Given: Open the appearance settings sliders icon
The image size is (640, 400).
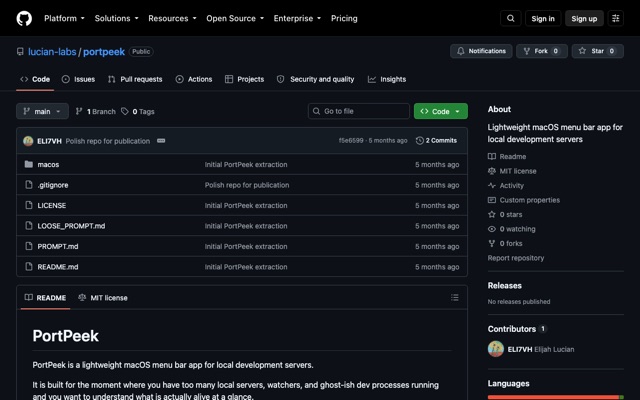Looking at the screenshot, I should 616,18.
